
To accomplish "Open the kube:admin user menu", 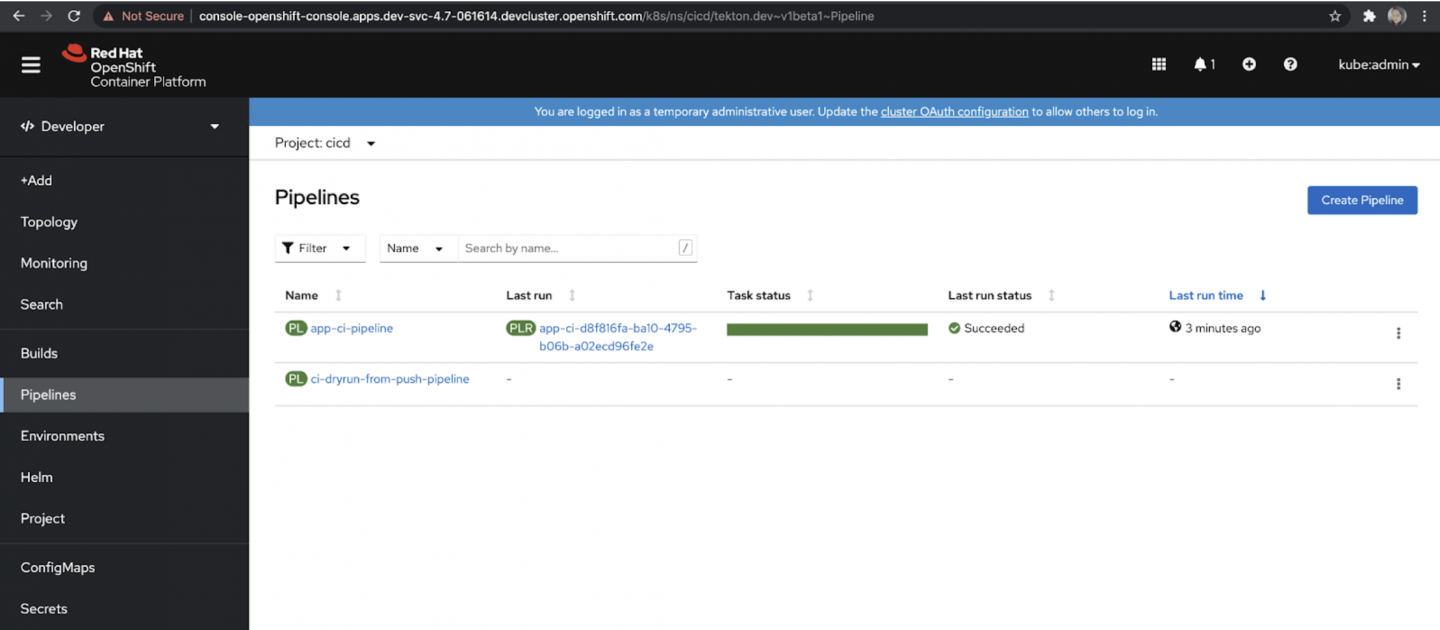I will point(1379,65).
